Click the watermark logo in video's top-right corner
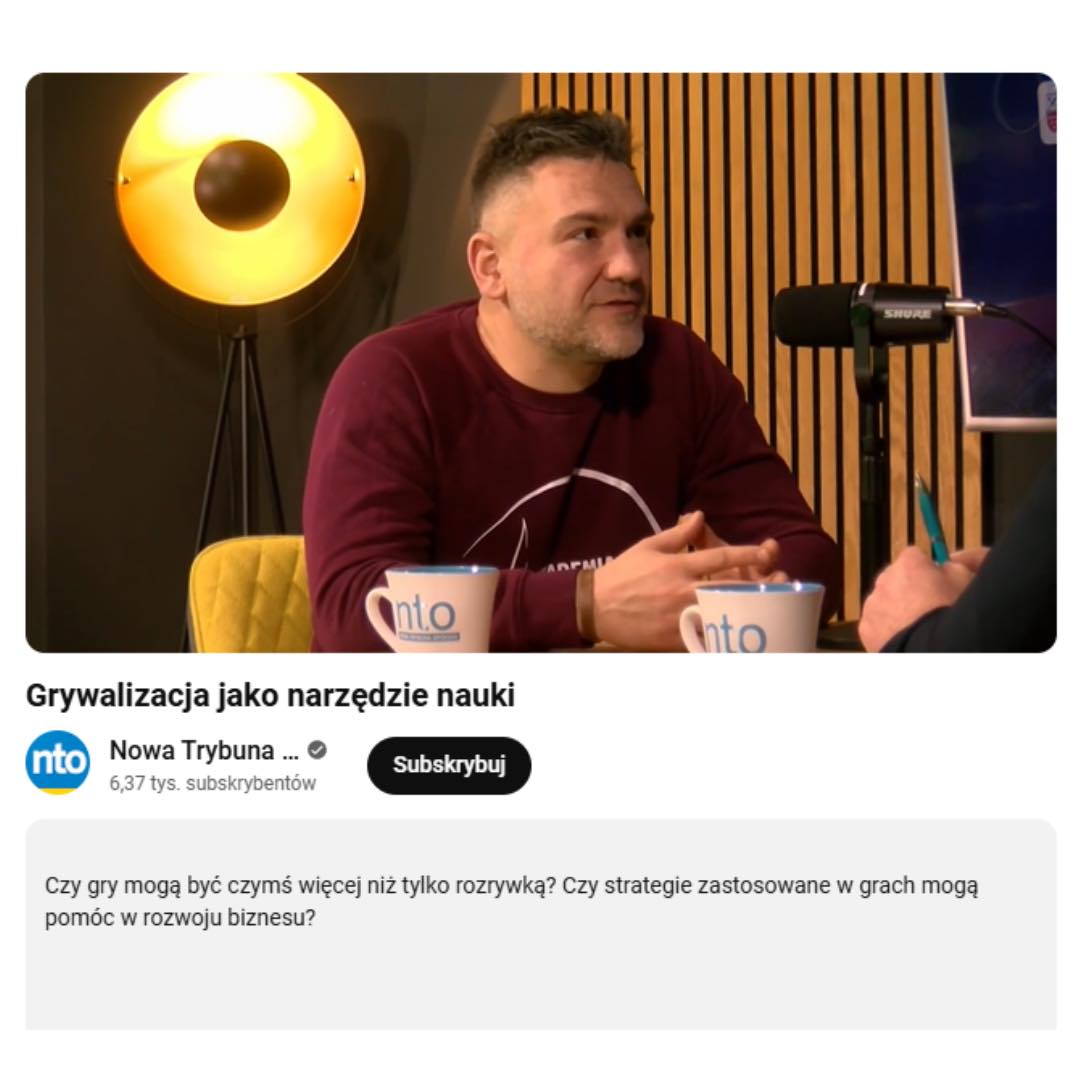 tap(1047, 110)
